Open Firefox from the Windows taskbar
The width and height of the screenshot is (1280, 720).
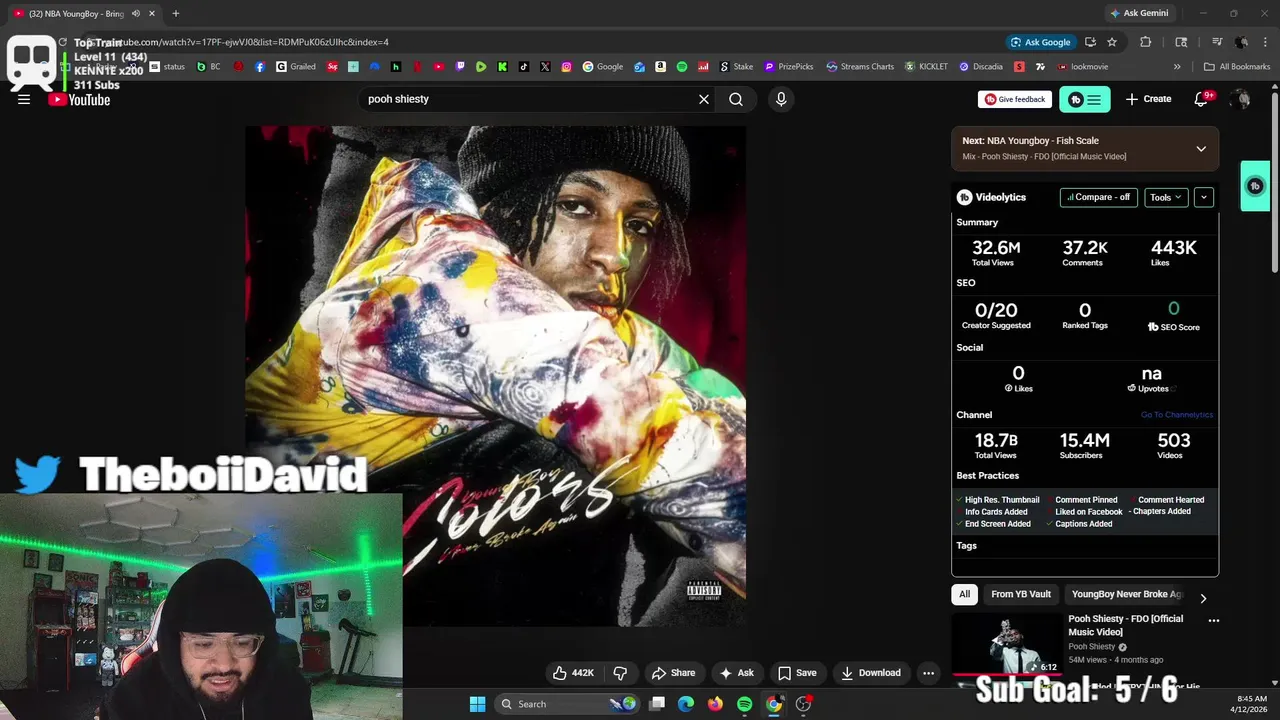pyautogui.click(x=715, y=704)
